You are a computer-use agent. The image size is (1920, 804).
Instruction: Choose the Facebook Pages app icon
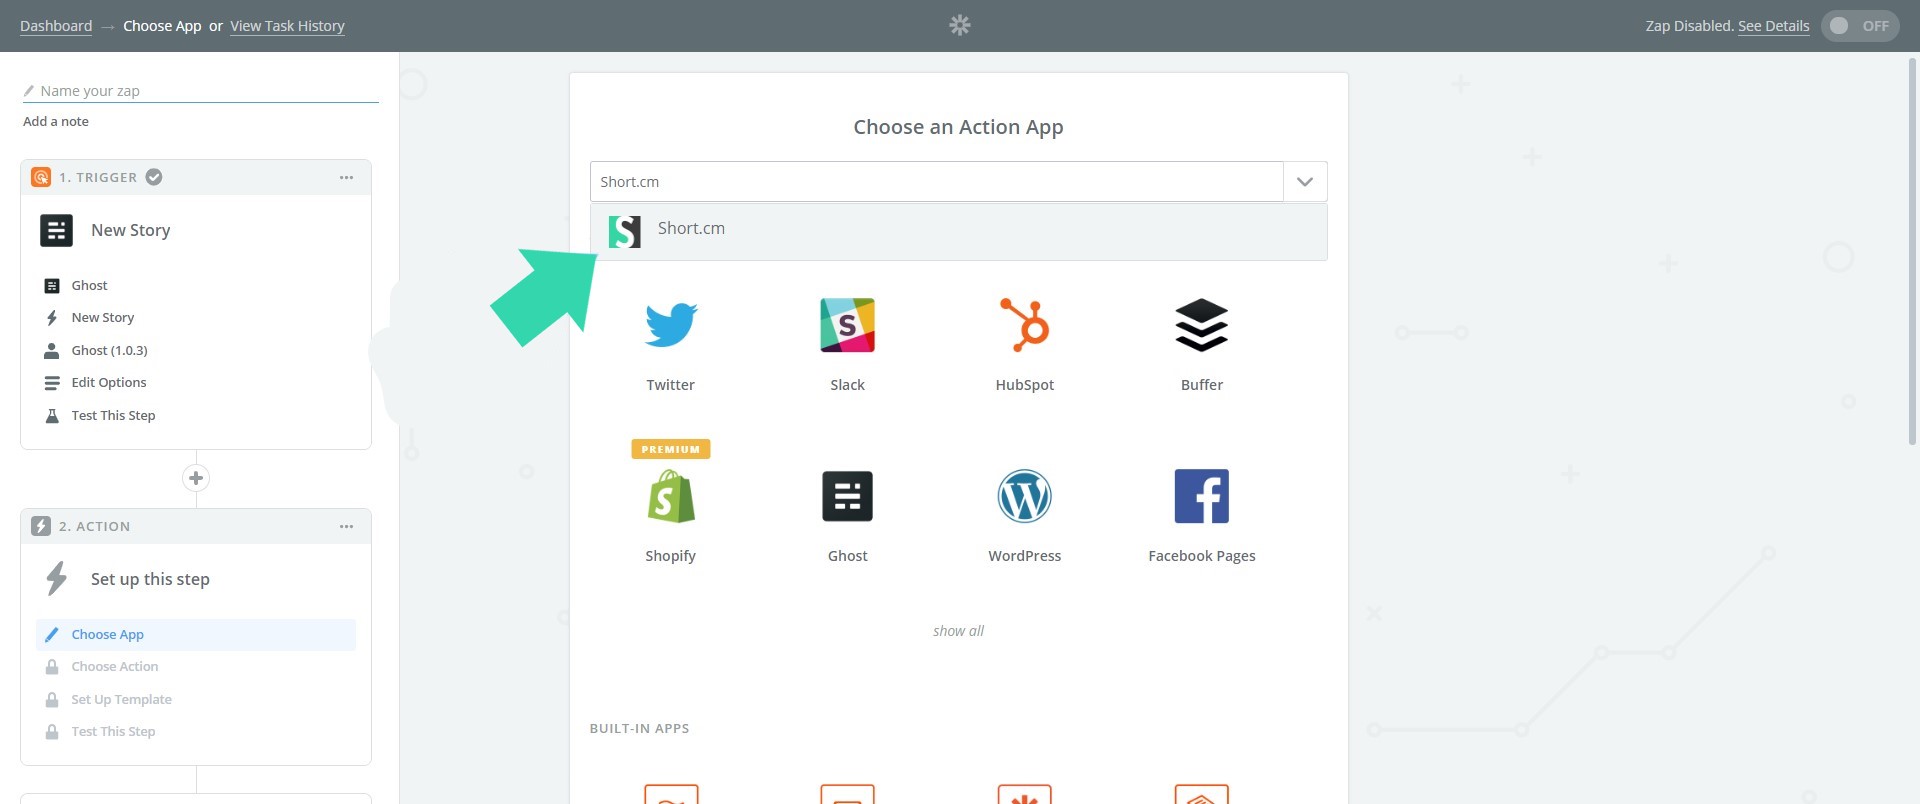[x=1201, y=497]
